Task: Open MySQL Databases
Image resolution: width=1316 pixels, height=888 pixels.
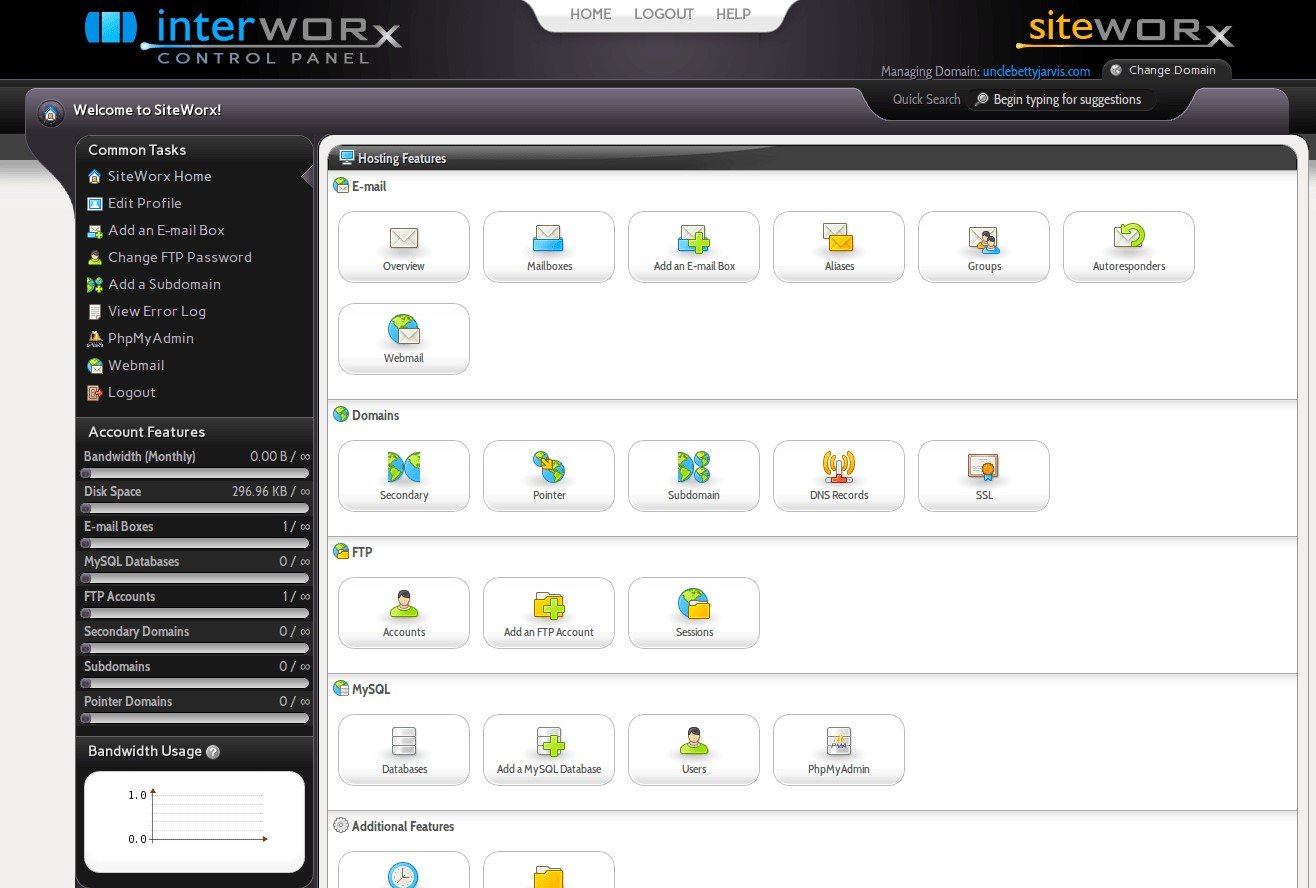Action: (x=404, y=750)
